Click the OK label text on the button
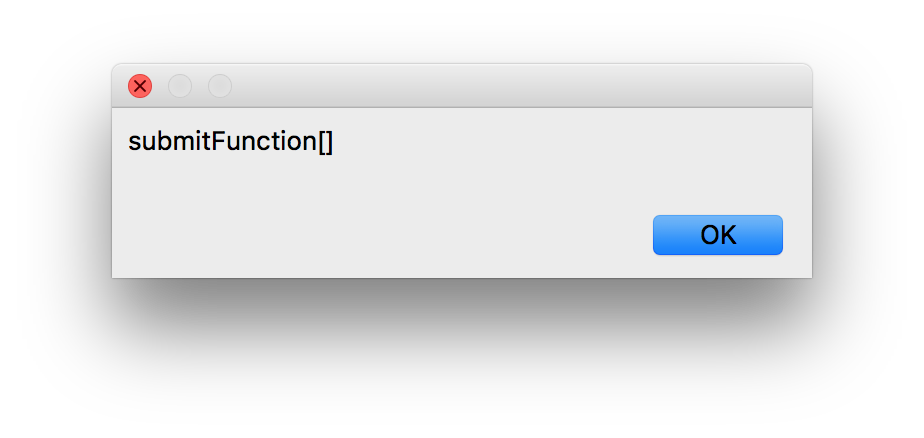 tap(718, 235)
